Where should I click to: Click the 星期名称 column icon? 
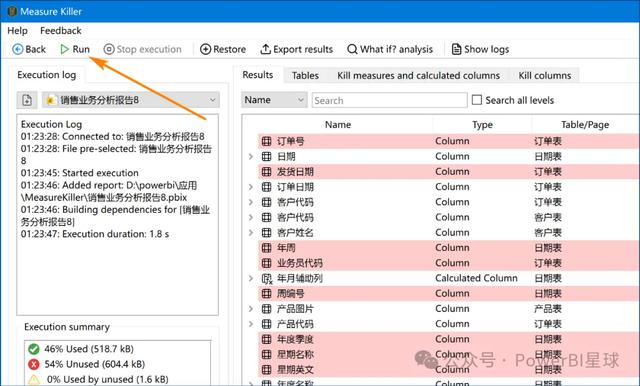(x=267, y=355)
